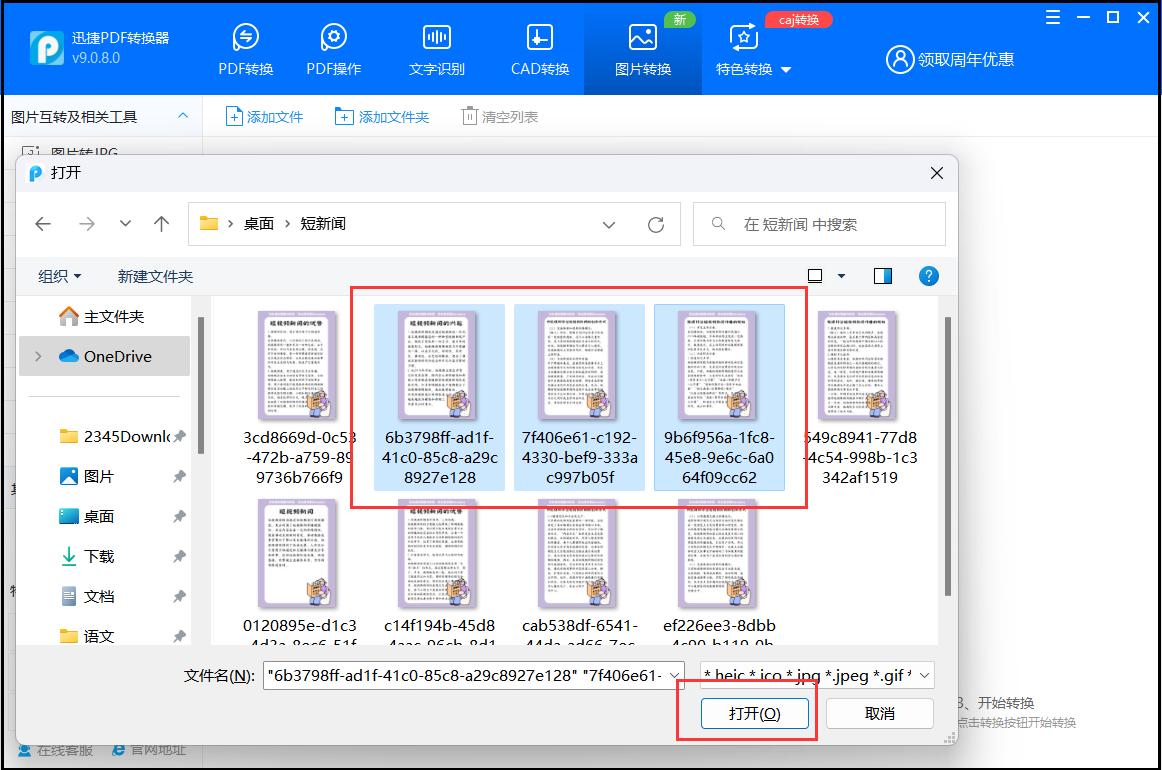Image resolution: width=1162 pixels, height=770 pixels.
Task: Open the PDF转换 tool
Action: click(245, 47)
